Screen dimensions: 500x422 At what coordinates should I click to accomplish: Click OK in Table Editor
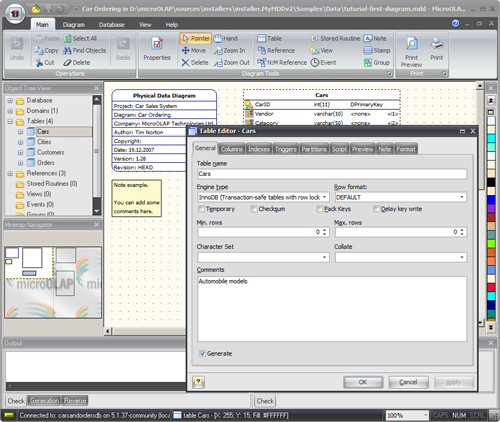(363, 382)
